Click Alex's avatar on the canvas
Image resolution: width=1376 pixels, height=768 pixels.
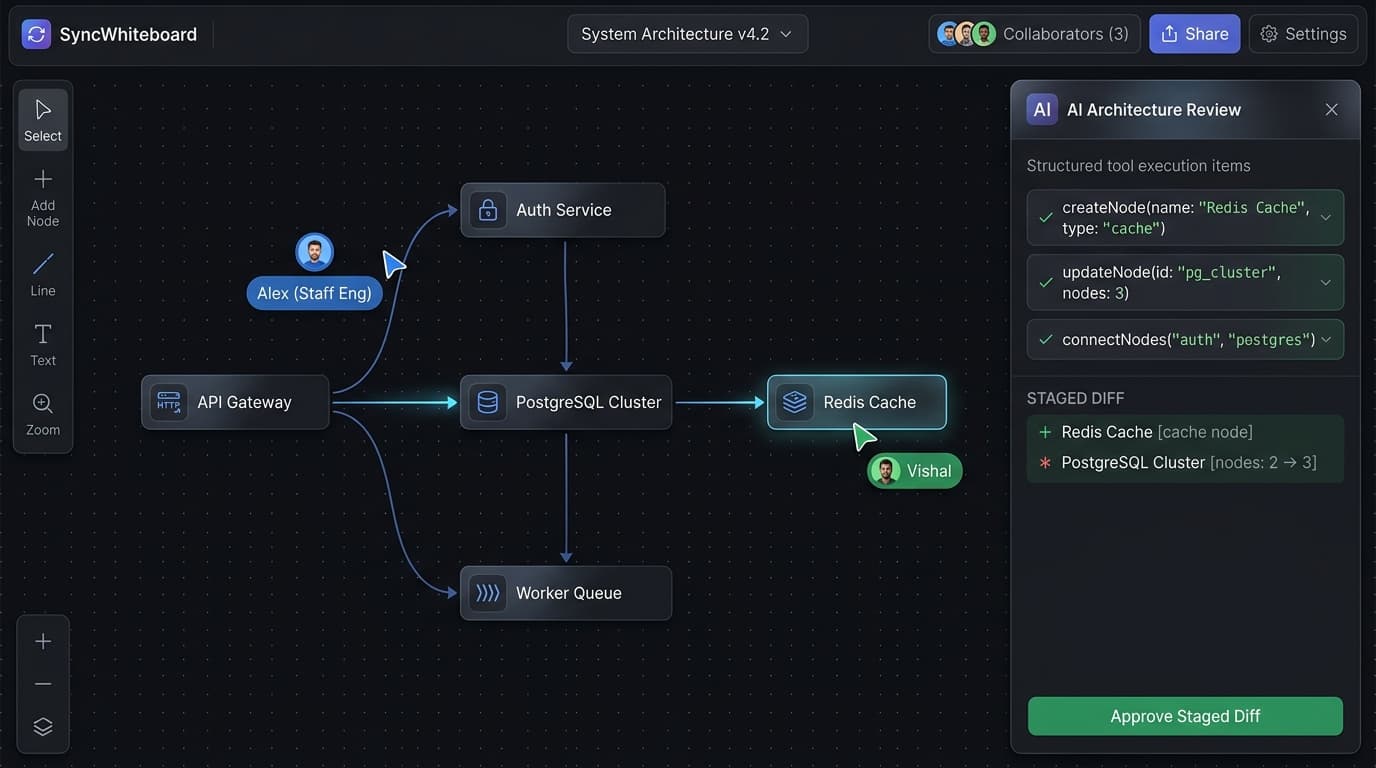(314, 252)
